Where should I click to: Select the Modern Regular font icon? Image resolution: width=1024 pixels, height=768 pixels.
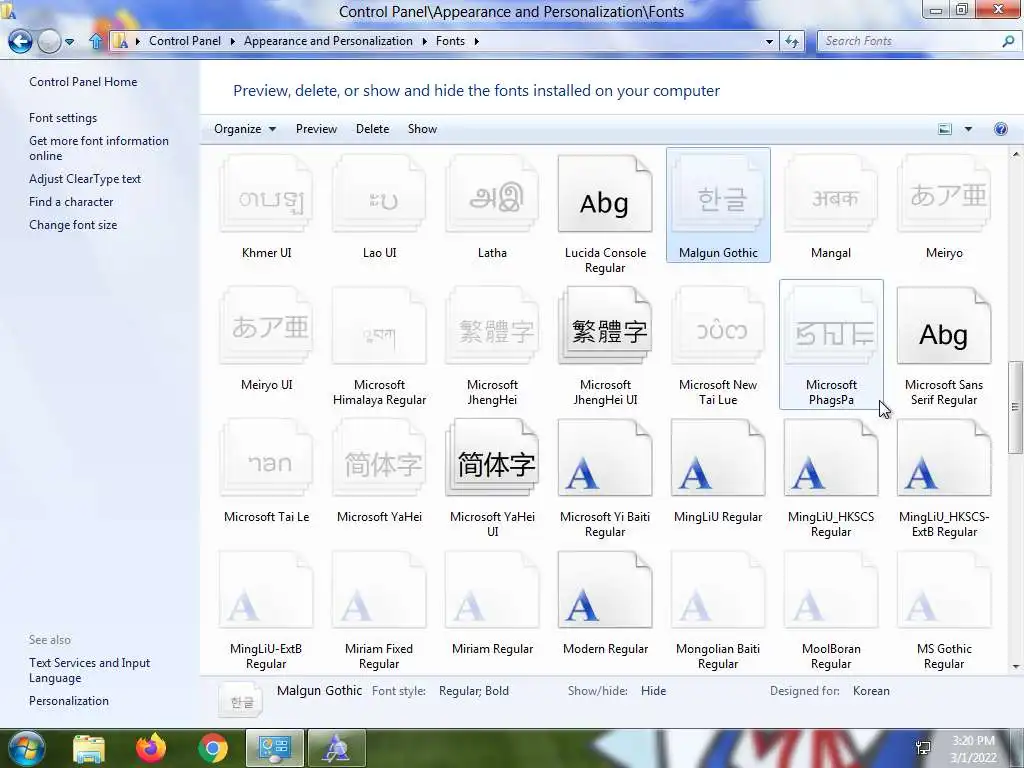point(605,590)
